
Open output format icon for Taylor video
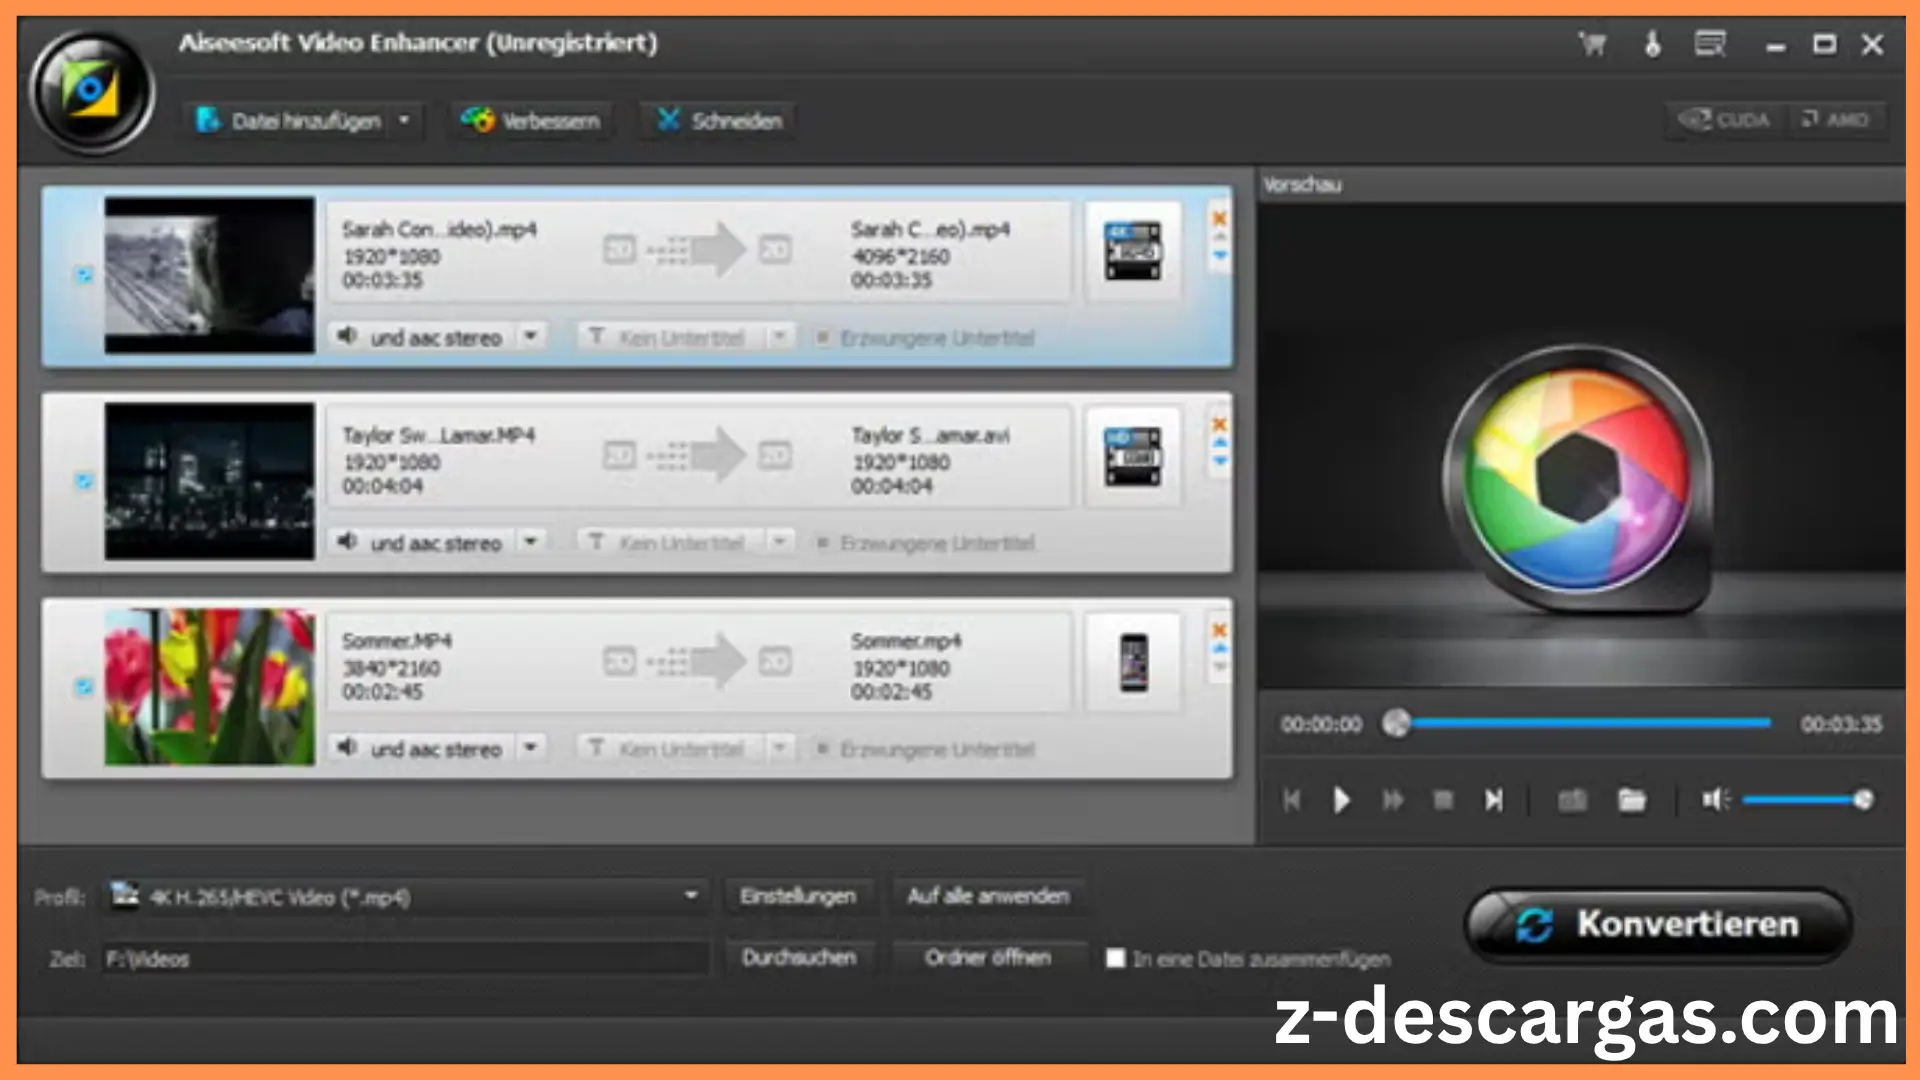pos(1132,456)
